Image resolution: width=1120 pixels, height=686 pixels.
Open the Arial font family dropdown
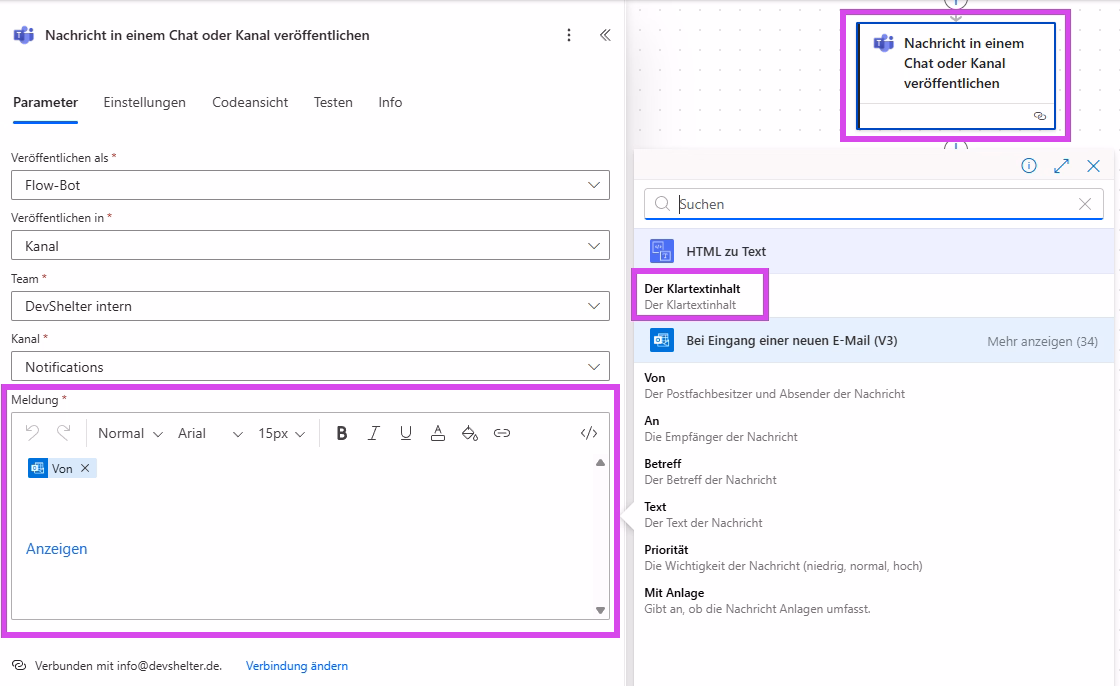(x=210, y=433)
